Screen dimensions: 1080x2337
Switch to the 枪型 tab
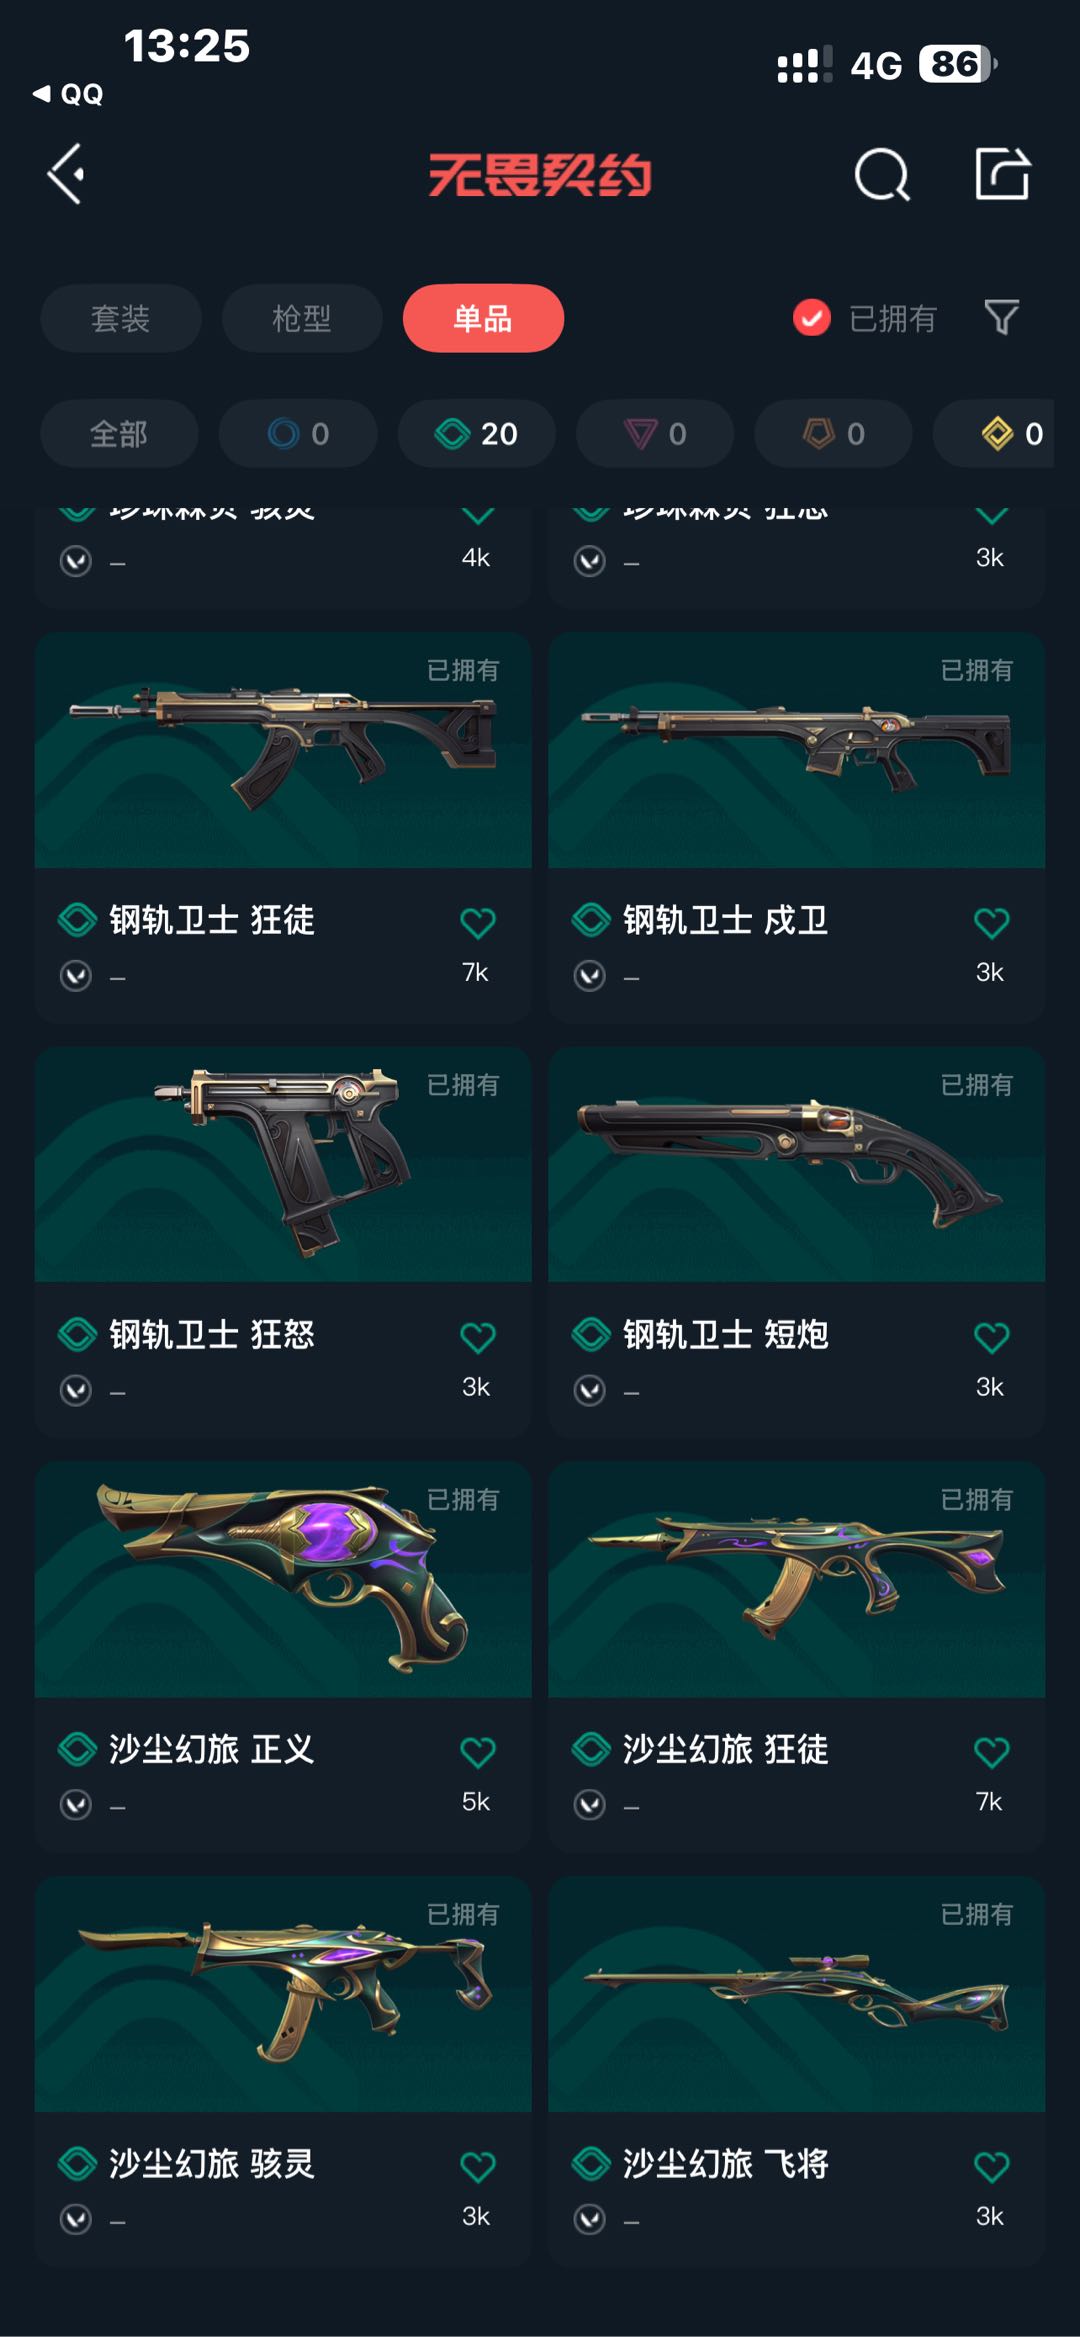302,318
